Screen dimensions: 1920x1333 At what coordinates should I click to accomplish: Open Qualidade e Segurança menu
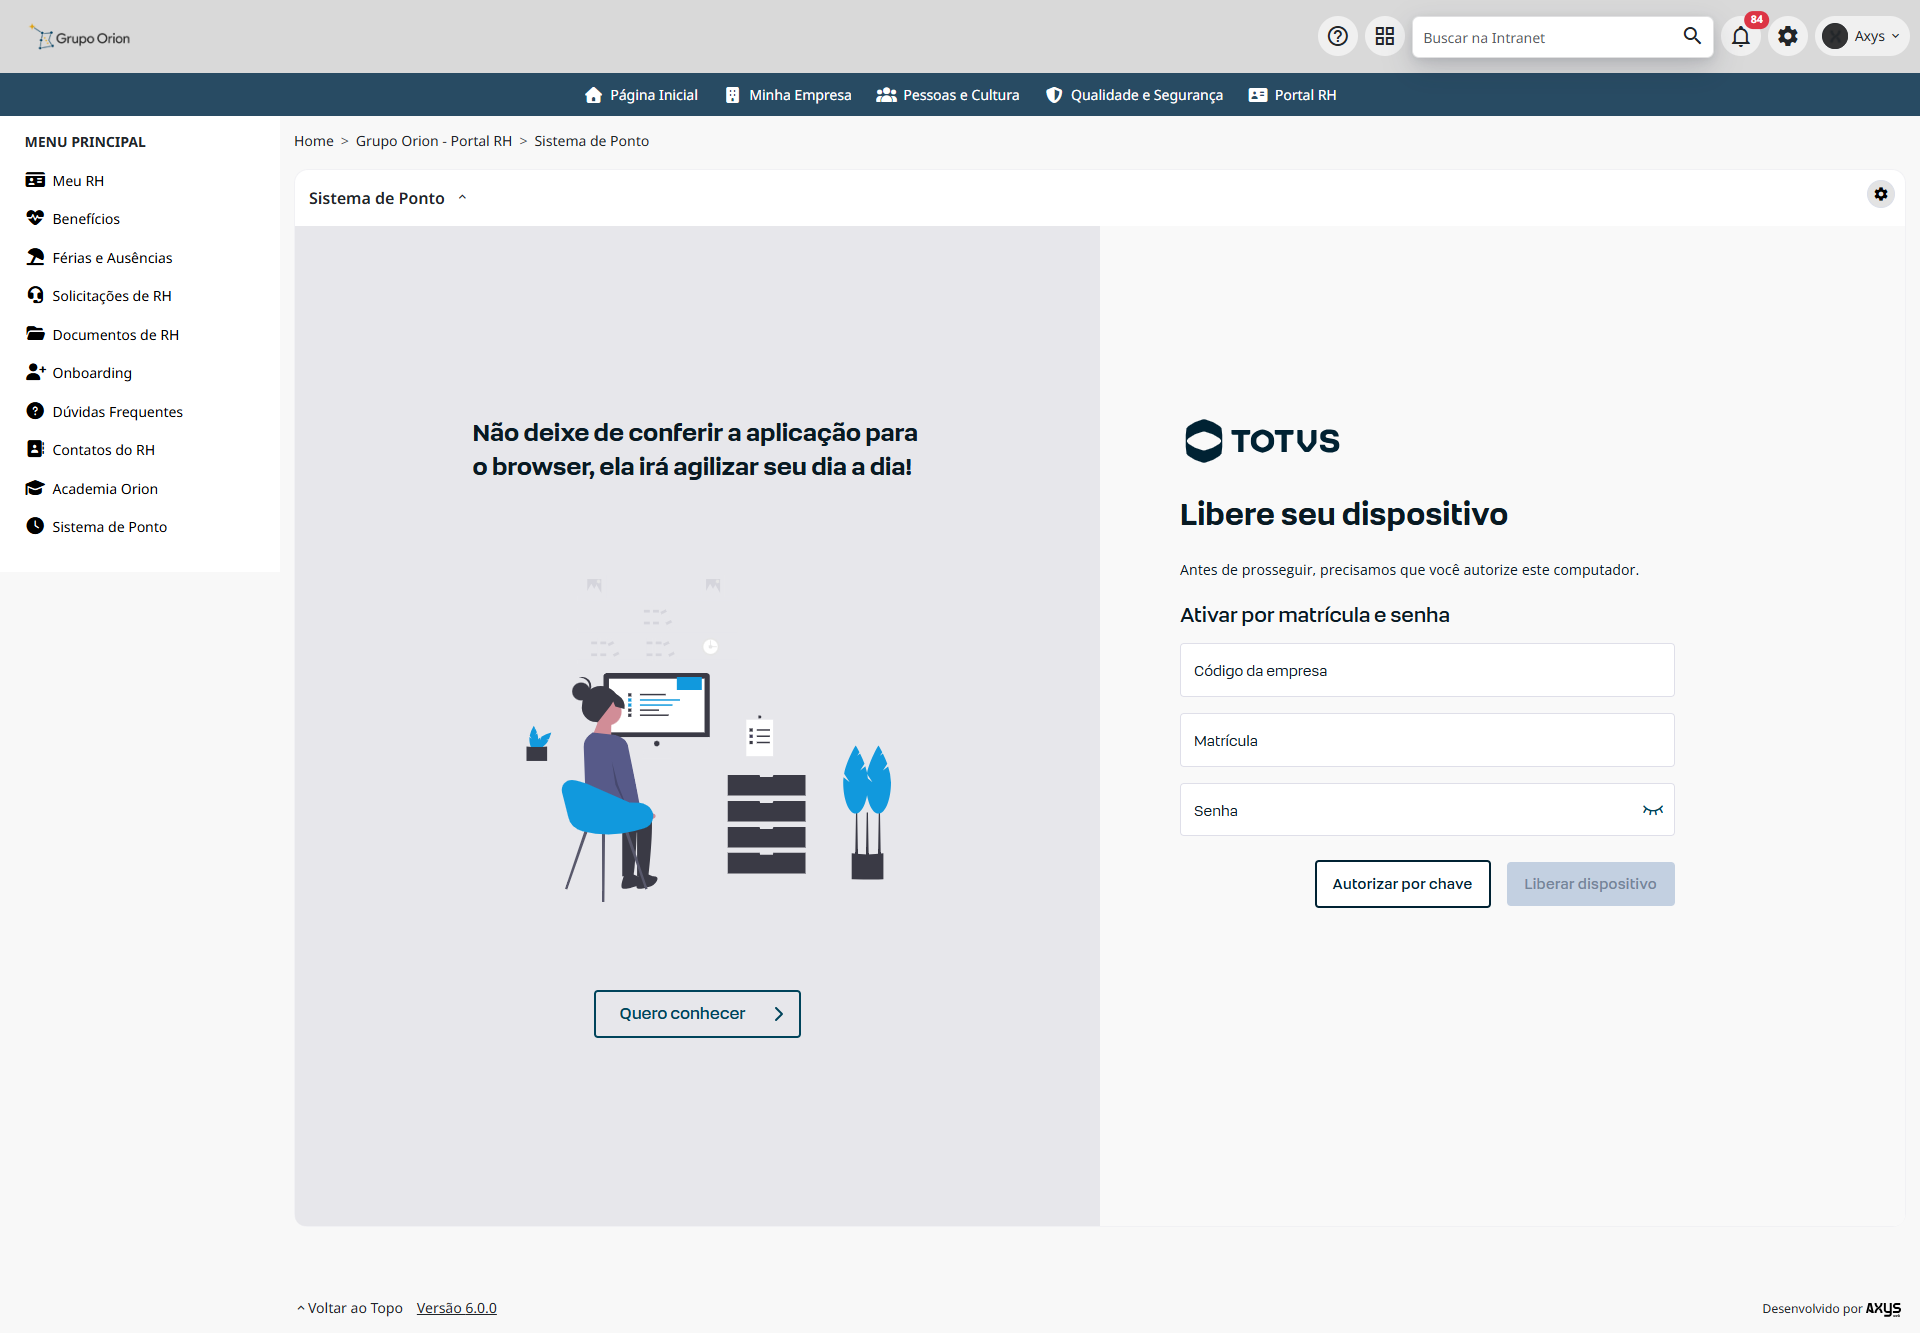point(1134,95)
